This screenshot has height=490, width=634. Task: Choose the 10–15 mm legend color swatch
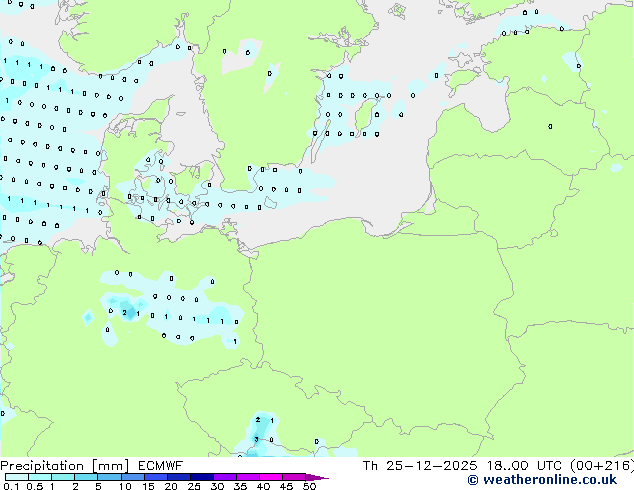click(x=132, y=477)
